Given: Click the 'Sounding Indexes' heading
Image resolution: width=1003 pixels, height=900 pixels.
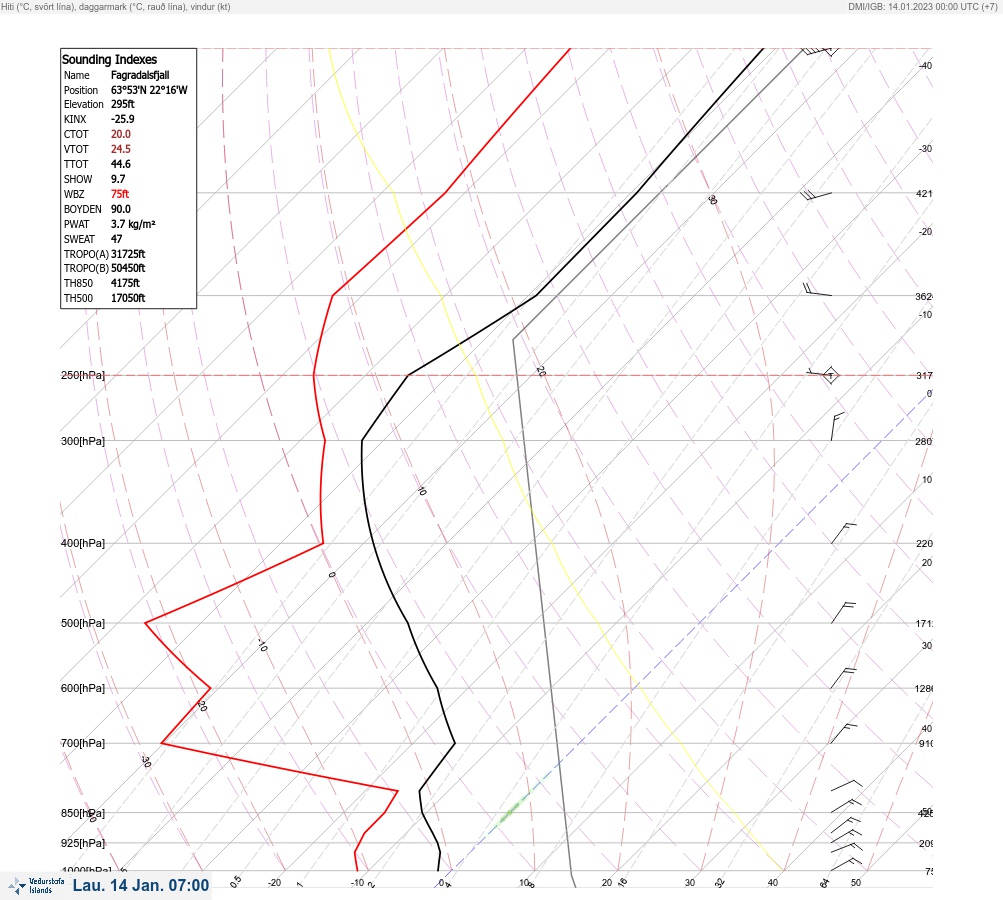Looking at the screenshot, I should (x=109, y=59).
